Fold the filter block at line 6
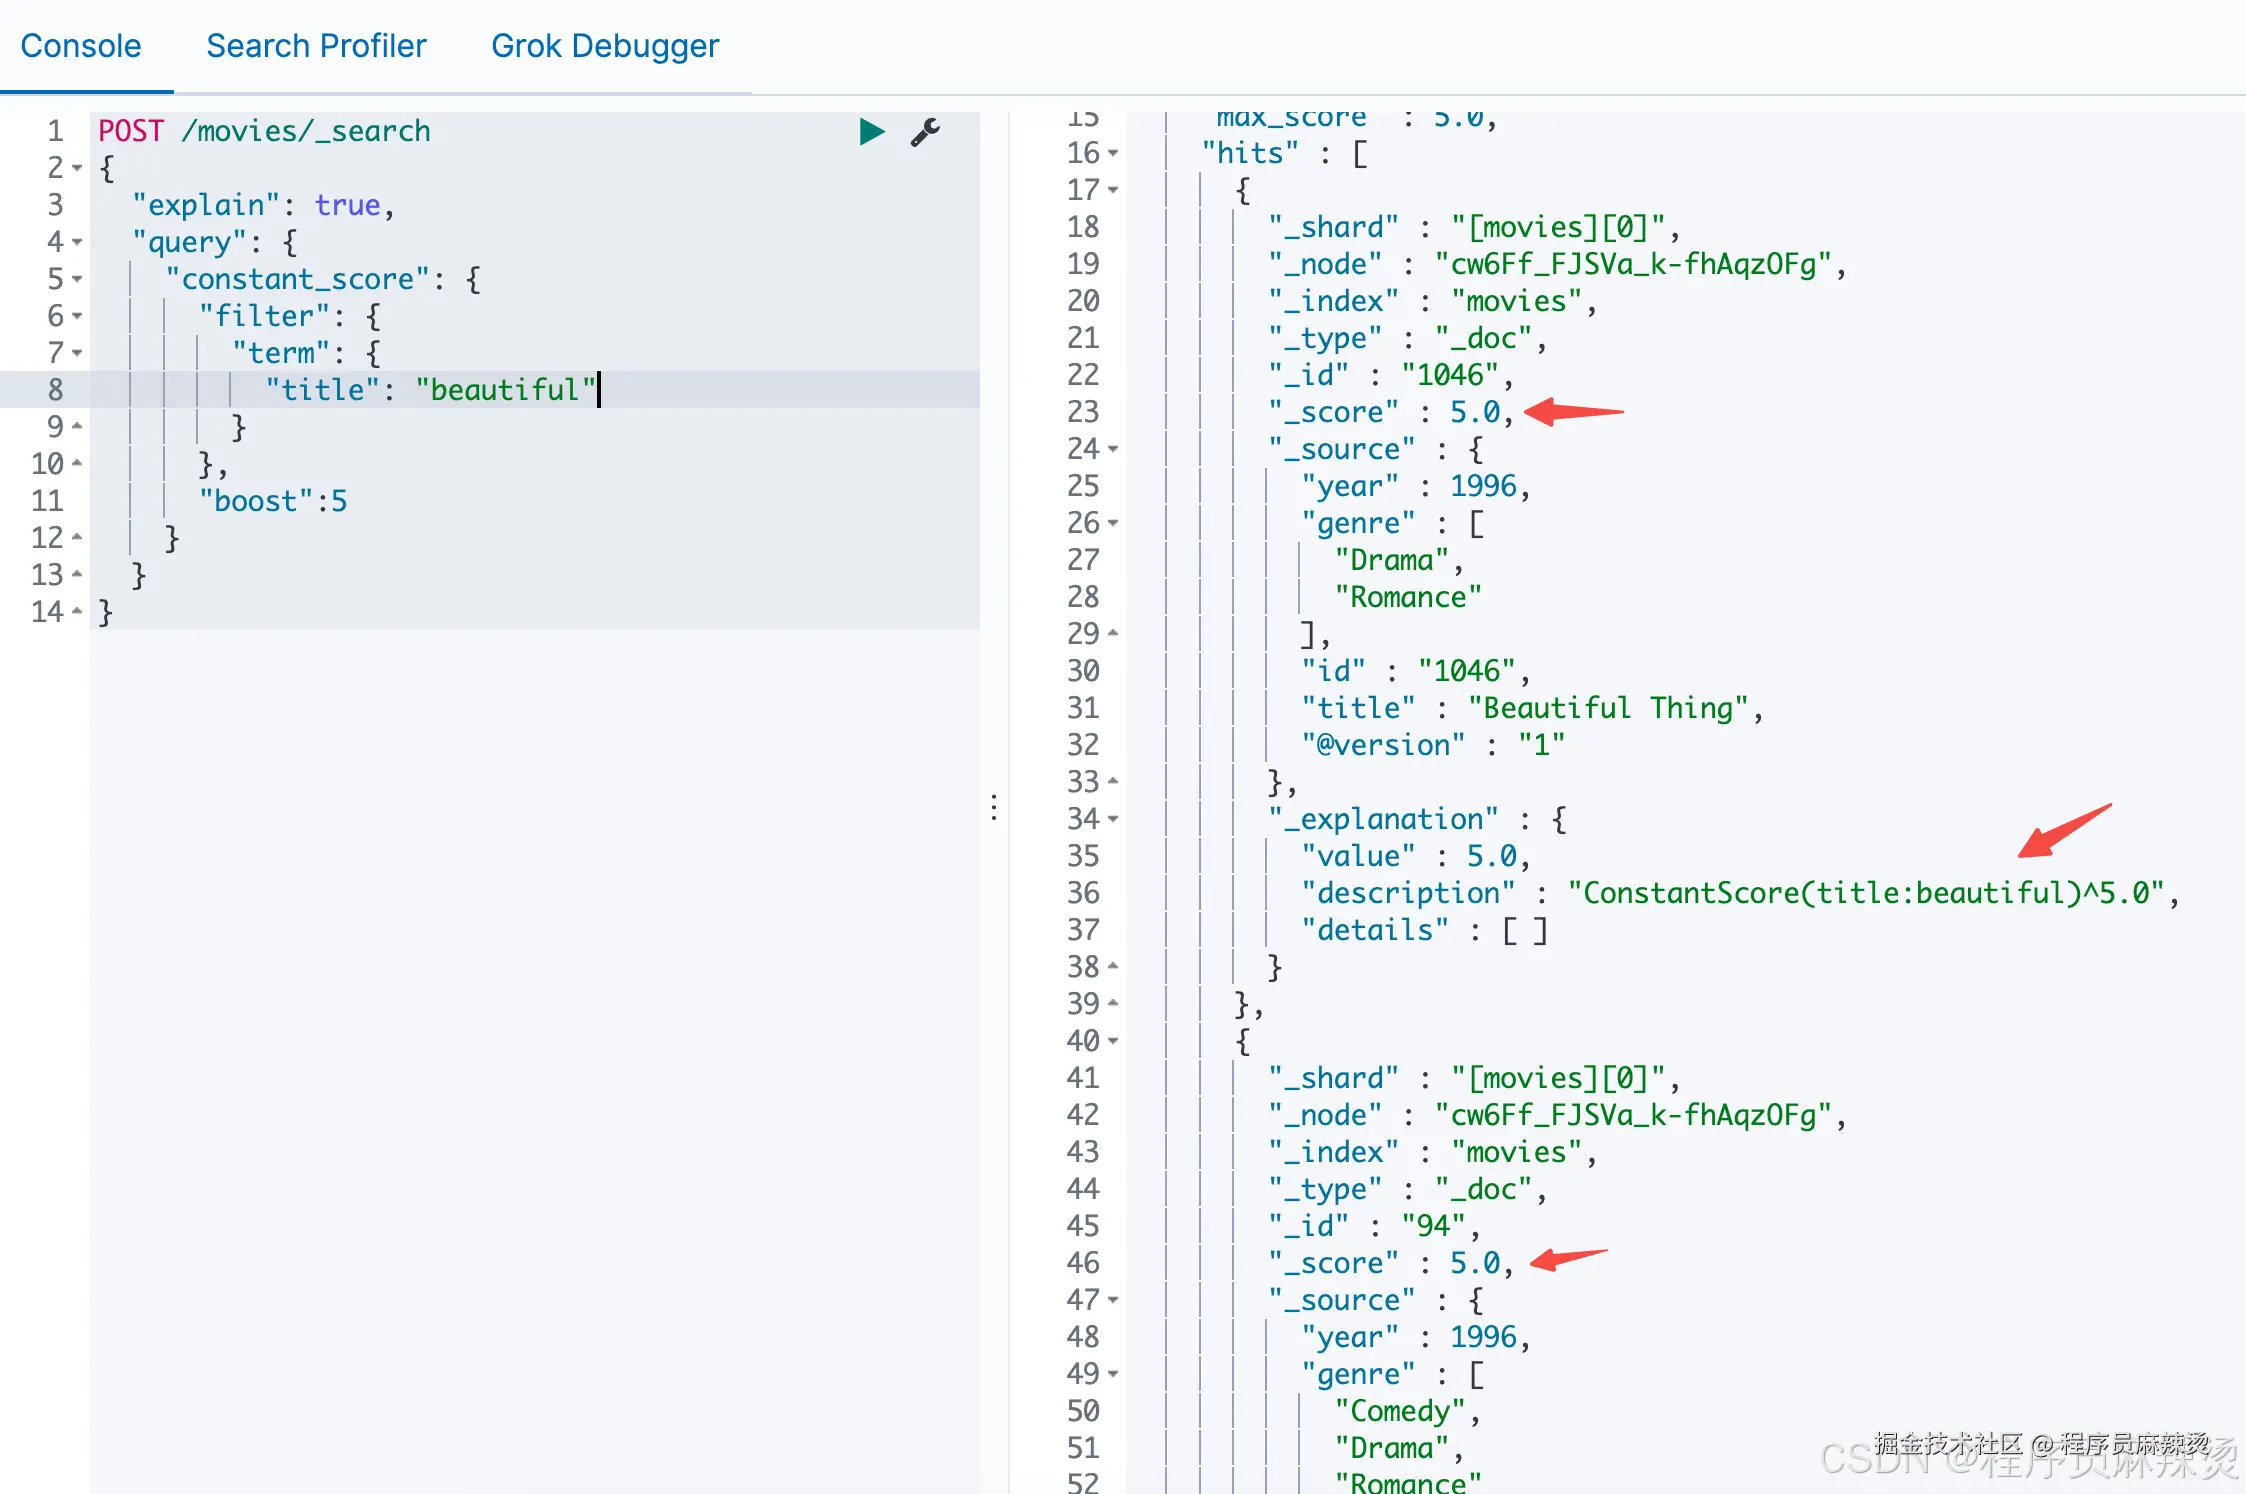Image resolution: width=2246 pixels, height=1494 pixels. pyautogui.click(x=78, y=316)
